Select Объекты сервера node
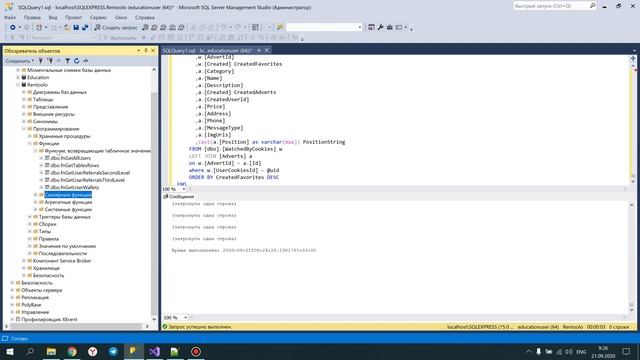 tap(42, 290)
